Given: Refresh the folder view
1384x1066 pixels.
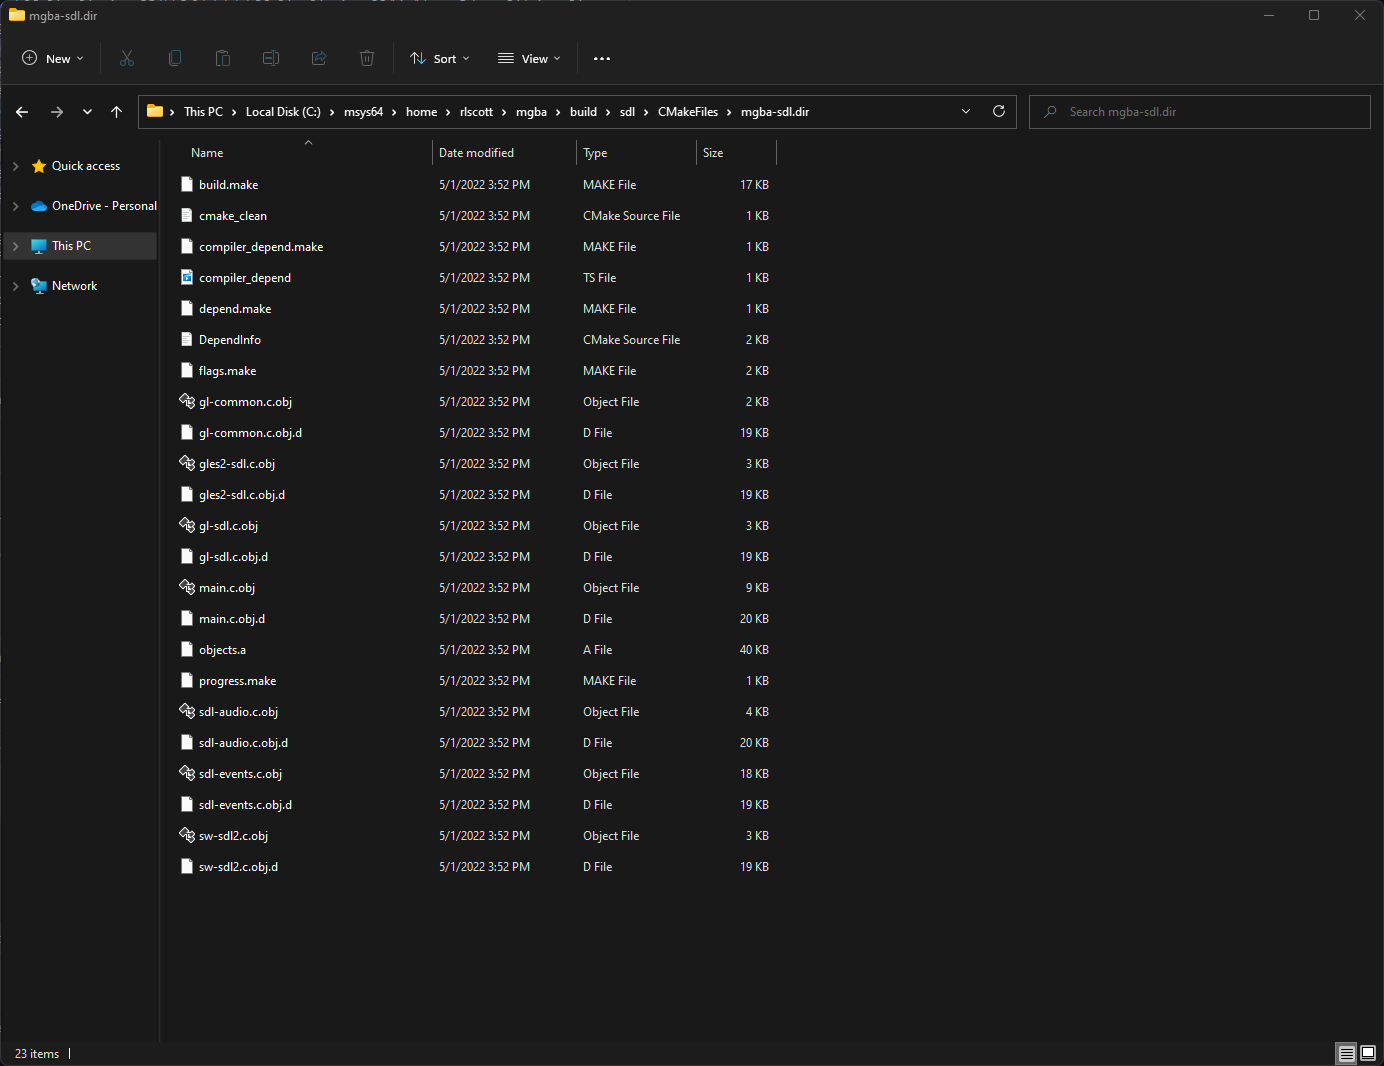Looking at the screenshot, I should [998, 111].
